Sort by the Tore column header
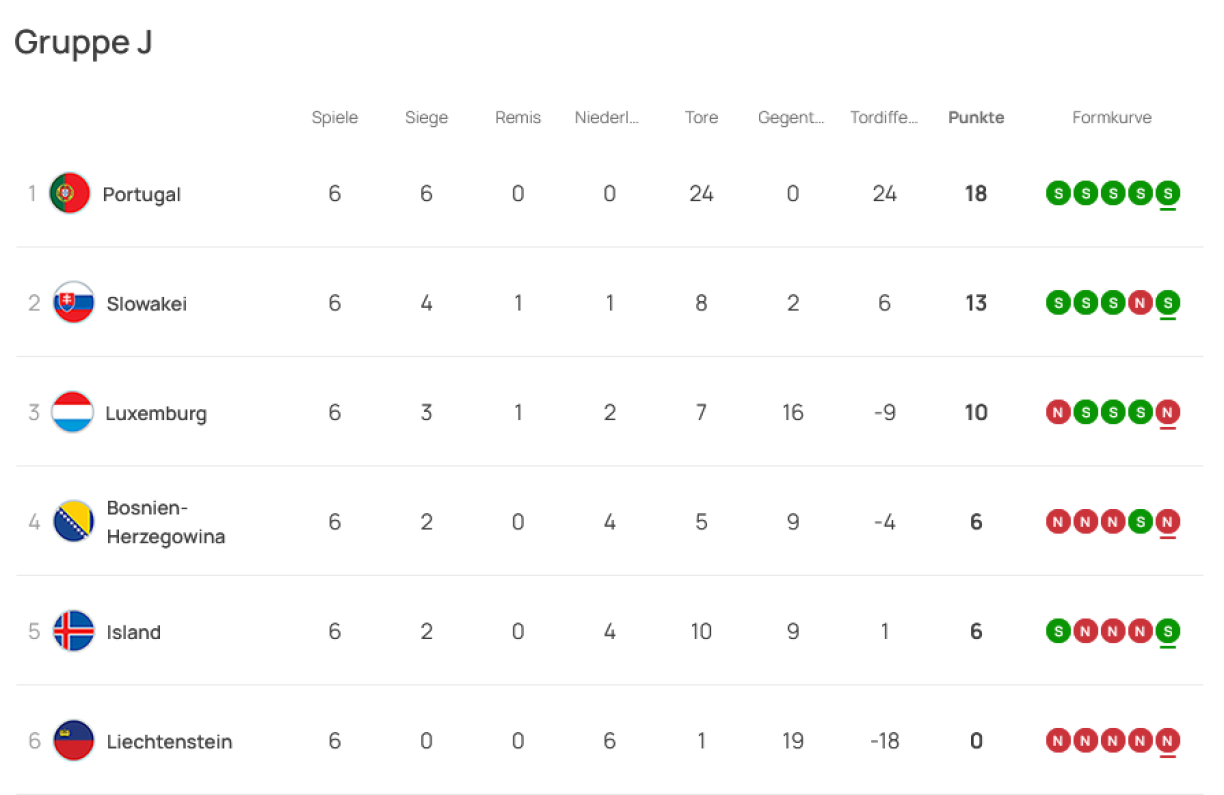 (701, 117)
